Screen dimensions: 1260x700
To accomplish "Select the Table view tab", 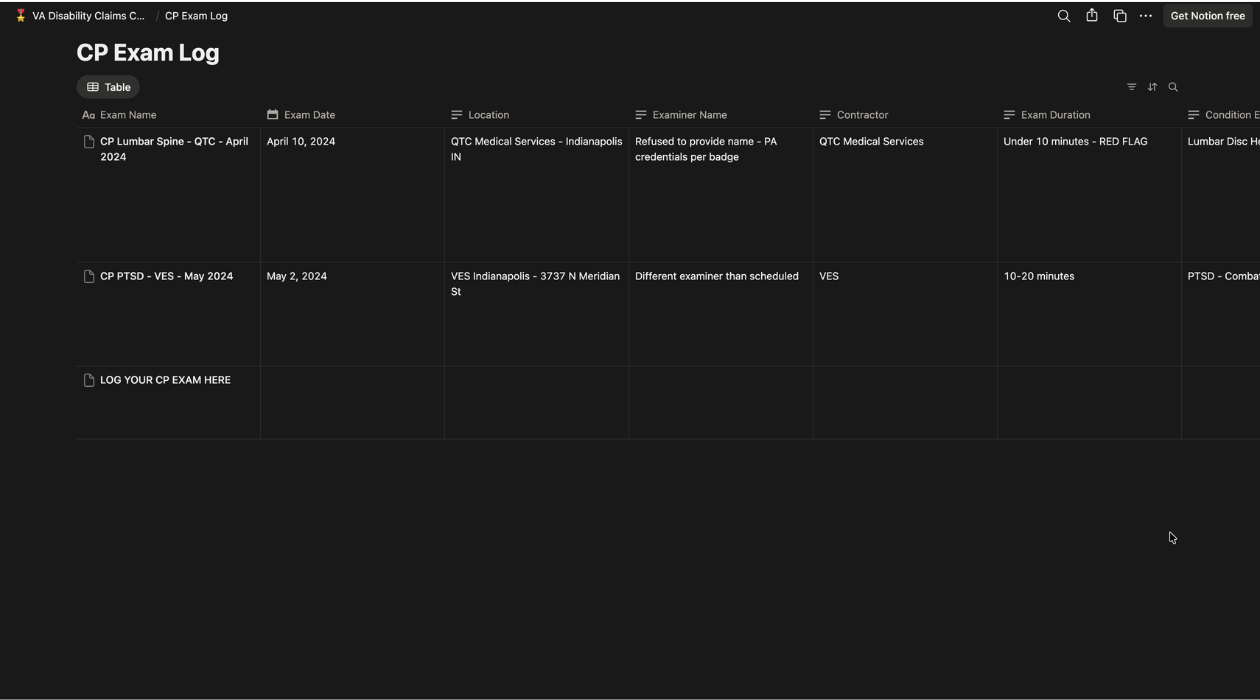I will 108,87.
